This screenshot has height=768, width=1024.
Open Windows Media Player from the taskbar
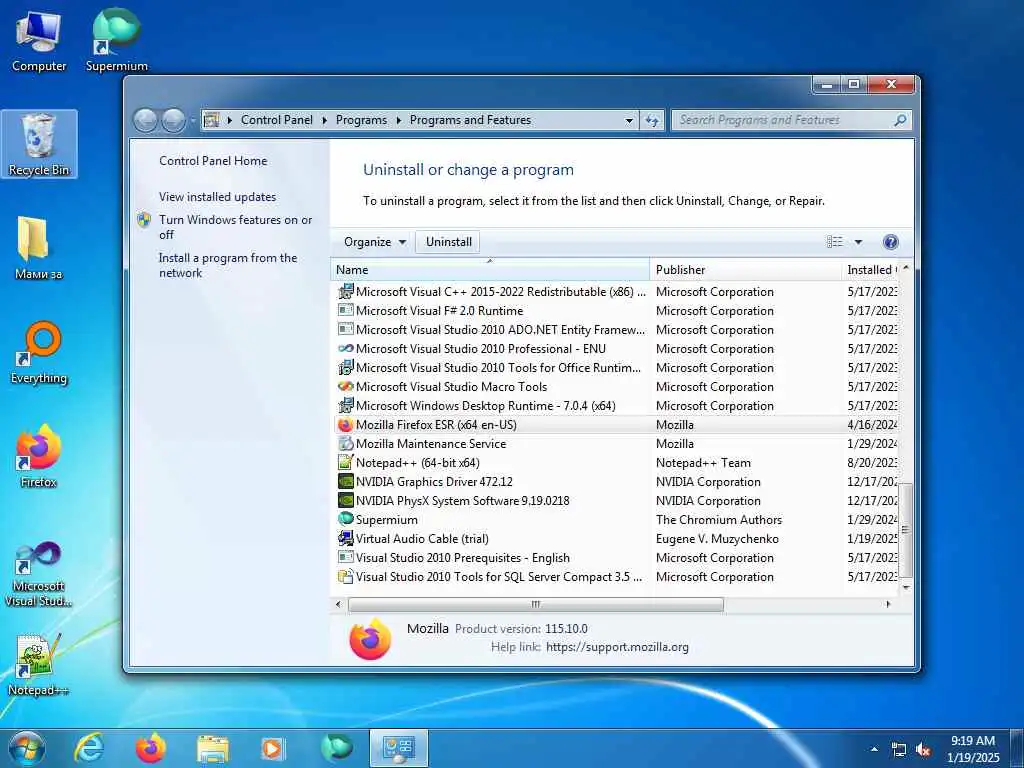pyautogui.click(x=273, y=748)
